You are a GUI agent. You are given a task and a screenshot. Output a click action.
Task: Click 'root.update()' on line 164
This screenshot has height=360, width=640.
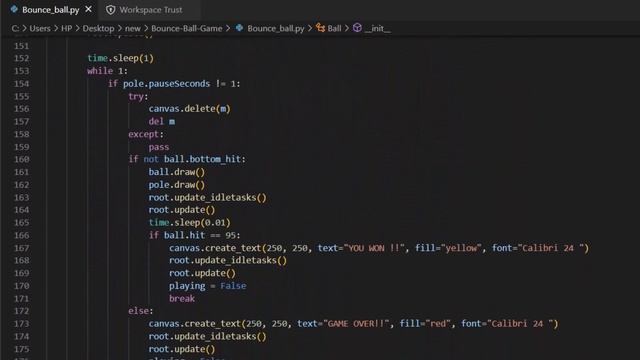coord(182,210)
